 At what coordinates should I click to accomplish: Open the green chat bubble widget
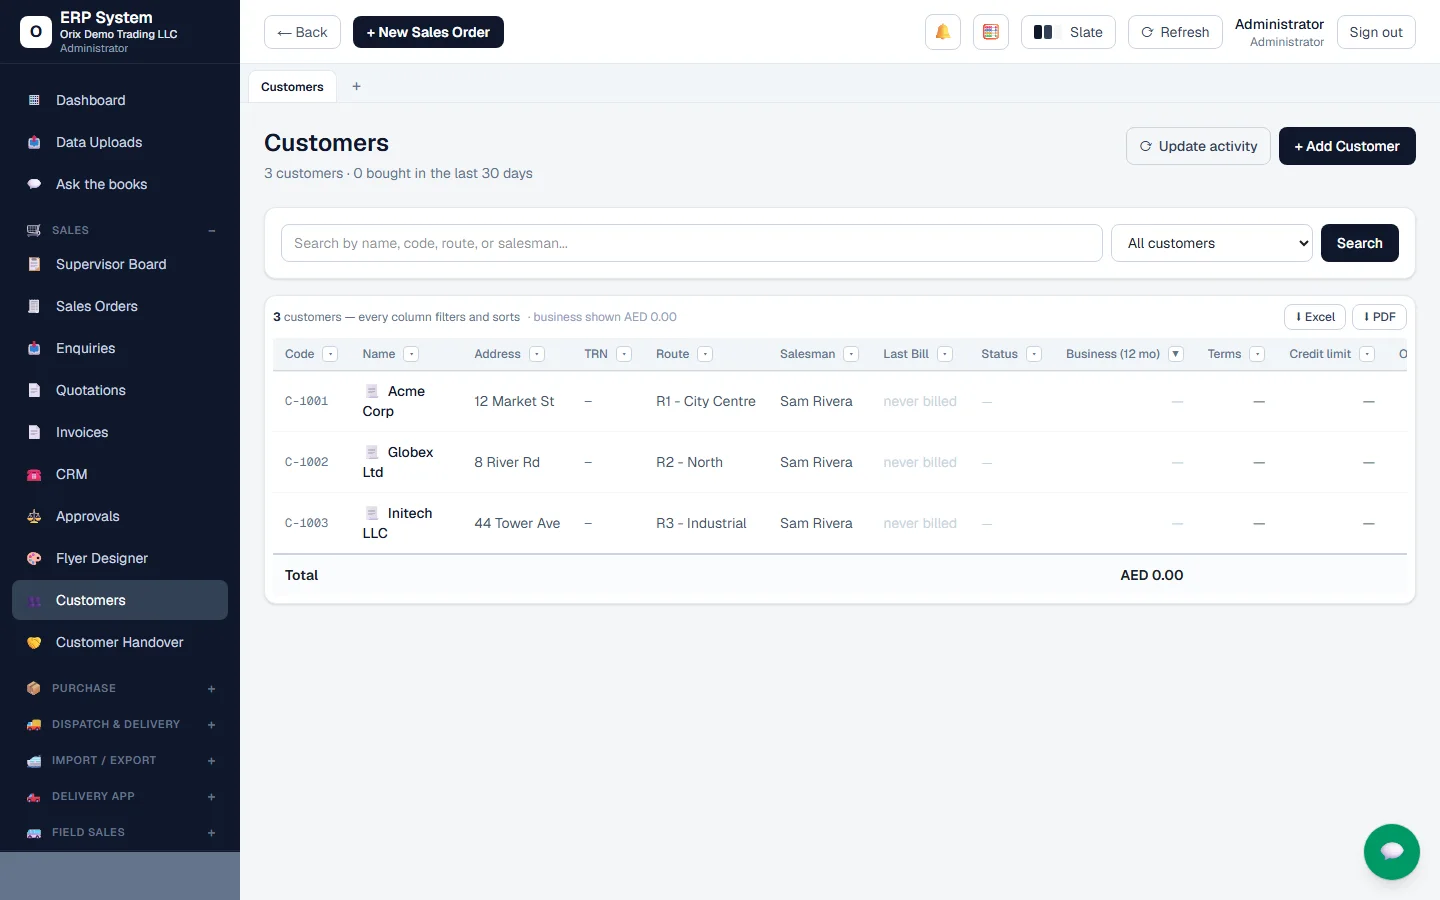[1391, 851]
